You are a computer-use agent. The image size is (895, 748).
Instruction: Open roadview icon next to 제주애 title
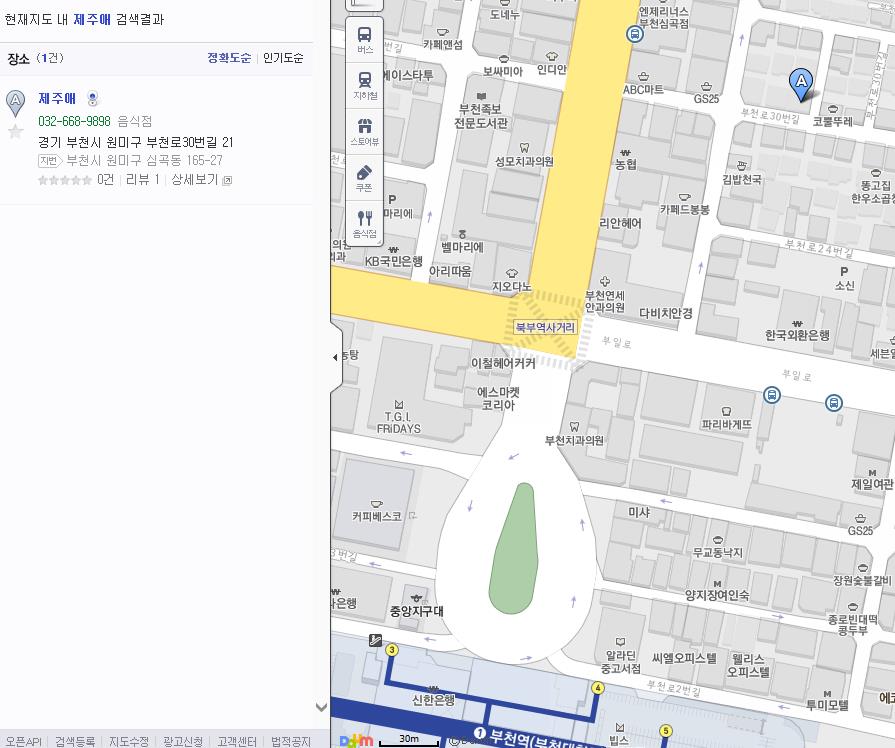93,99
